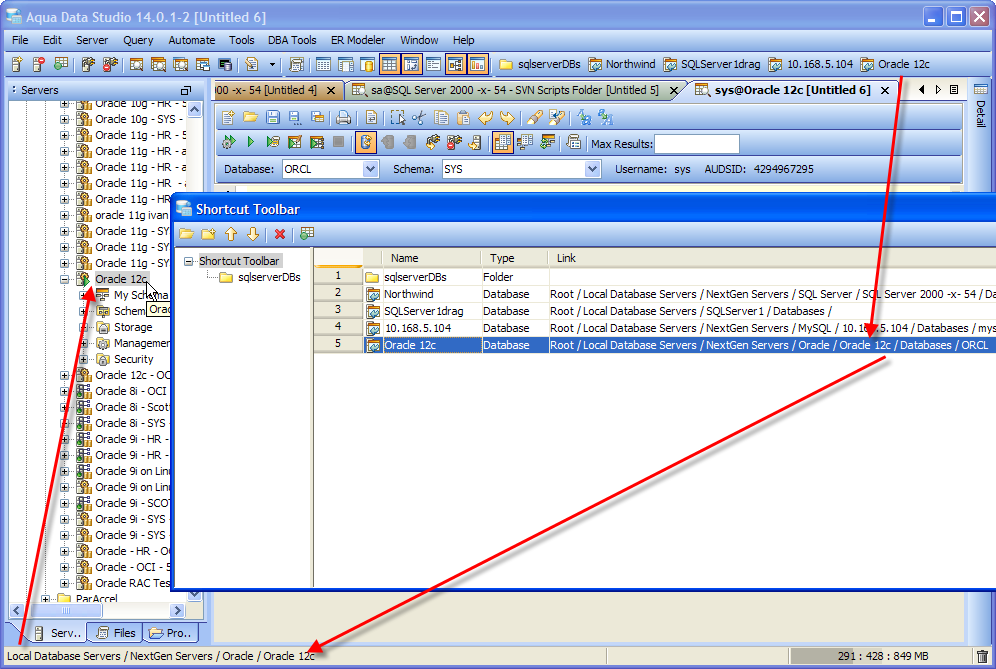This screenshot has width=996, height=669.
Task: Click the gray Stop square in query toolbar
Action: tap(339, 142)
